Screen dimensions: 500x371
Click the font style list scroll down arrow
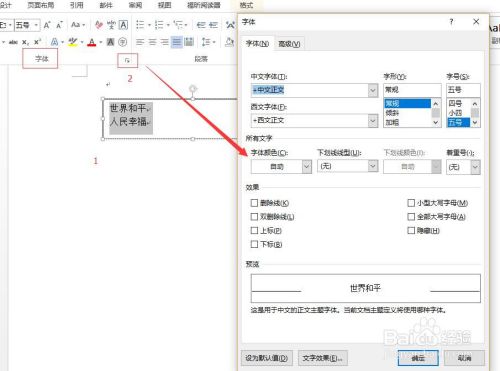click(436, 122)
